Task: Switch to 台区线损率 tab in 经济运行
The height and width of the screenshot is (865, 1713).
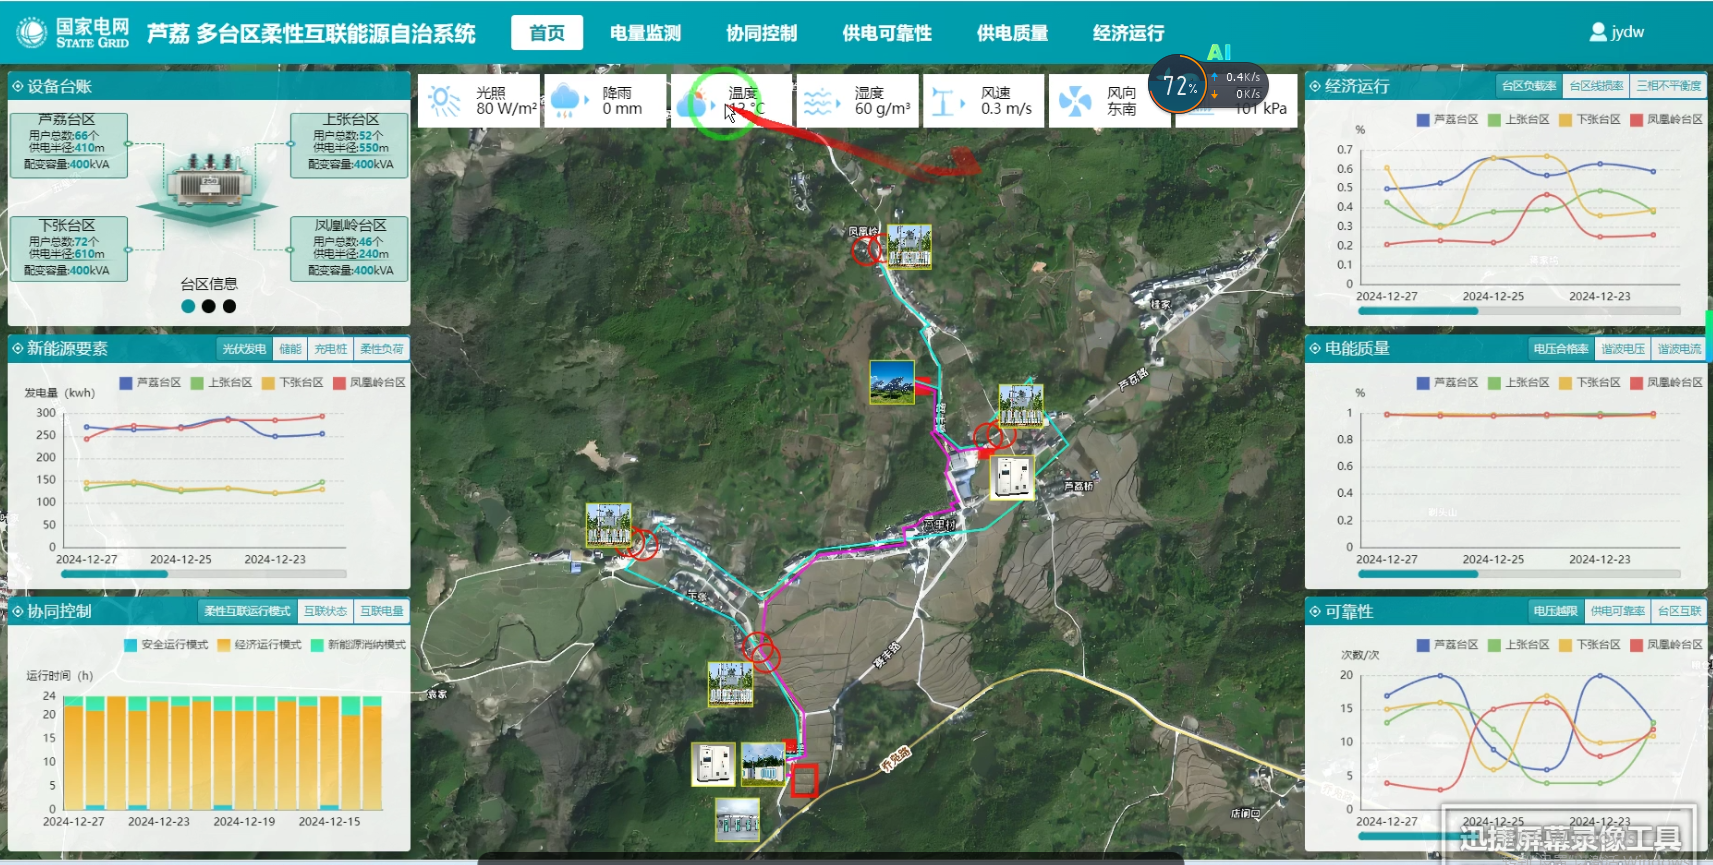Action: (1595, 86)
